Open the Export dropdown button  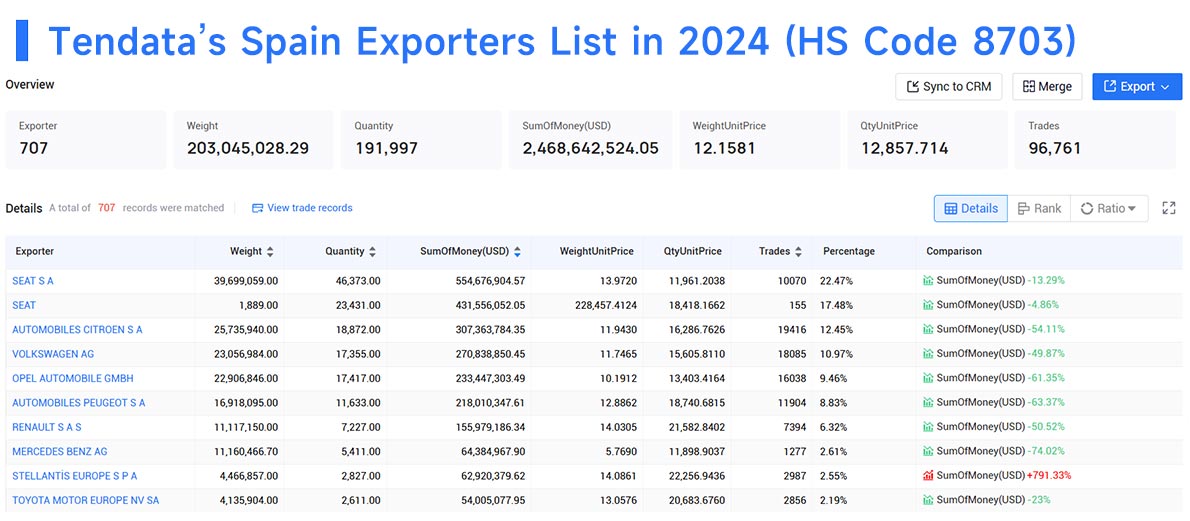[x=1137, y=87]
